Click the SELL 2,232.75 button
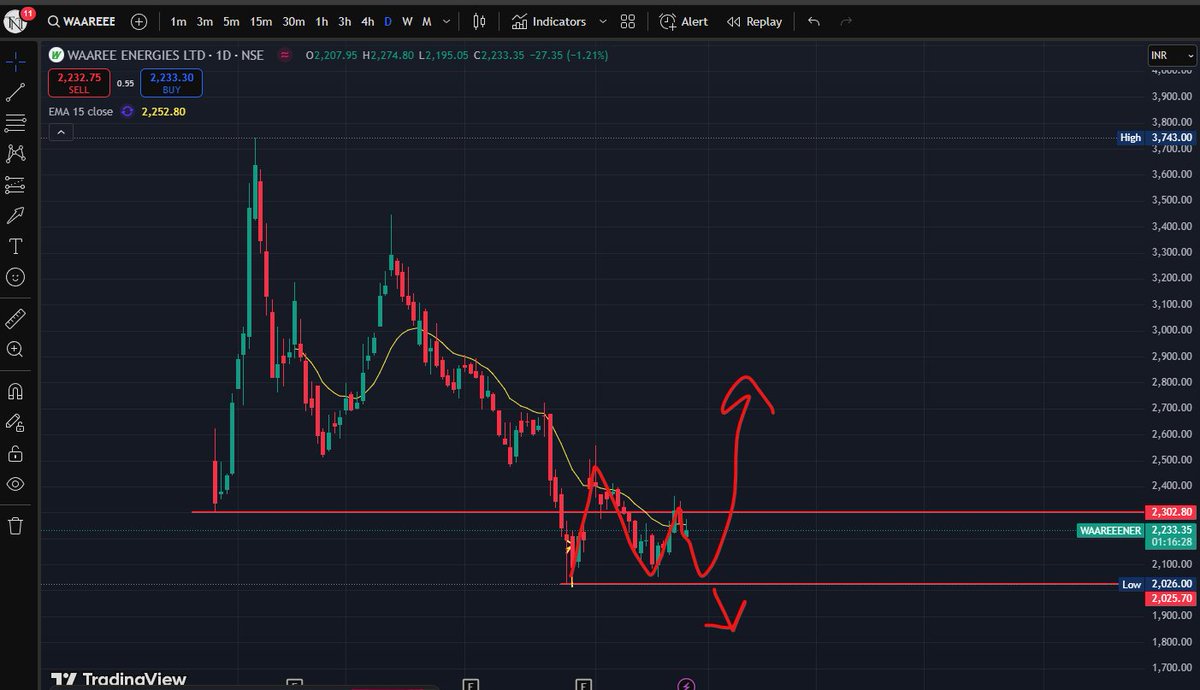 point(79,83)
